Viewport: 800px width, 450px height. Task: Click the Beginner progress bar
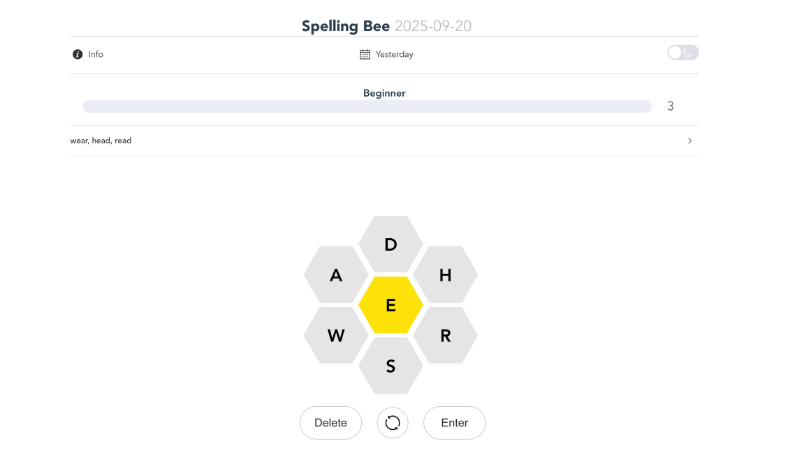[x=367, y=106]
